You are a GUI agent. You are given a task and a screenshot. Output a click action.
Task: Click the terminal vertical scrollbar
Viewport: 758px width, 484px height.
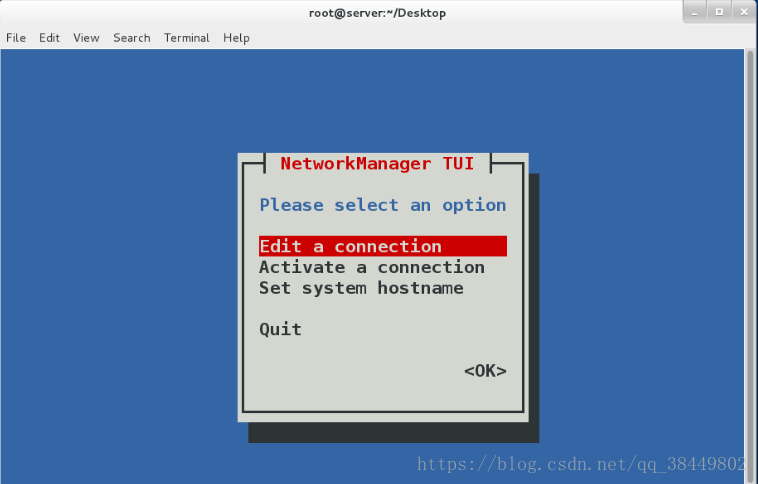(750, 266)
